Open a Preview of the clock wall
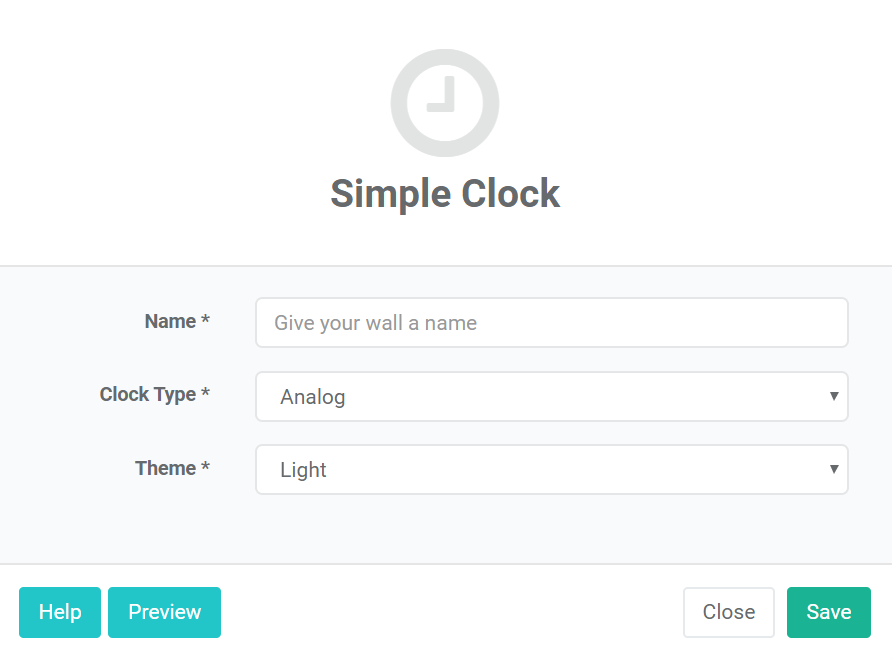Screen dimensions: 892x659 pyautogui.click(x=164, y=612)
